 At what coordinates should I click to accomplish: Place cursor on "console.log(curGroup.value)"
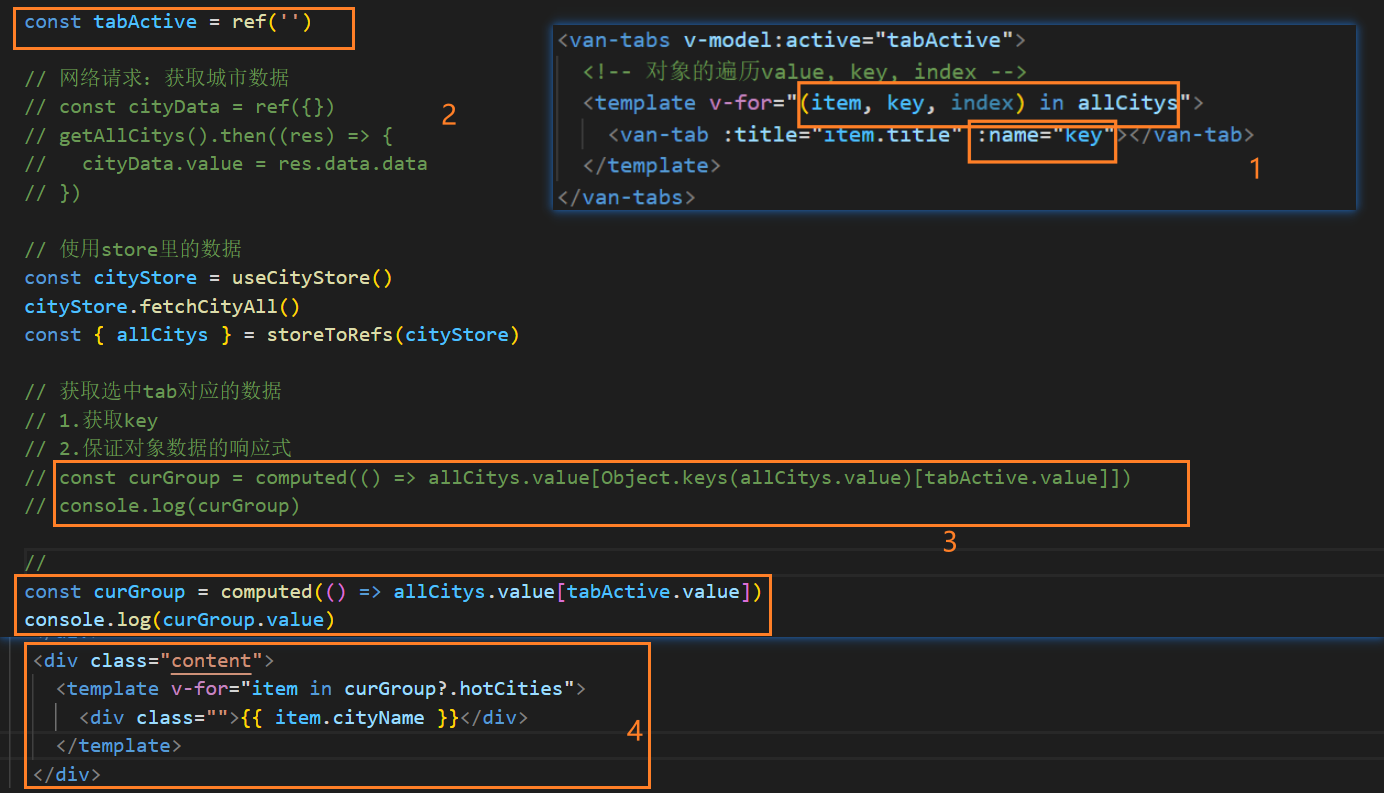(x=180, y=620)
